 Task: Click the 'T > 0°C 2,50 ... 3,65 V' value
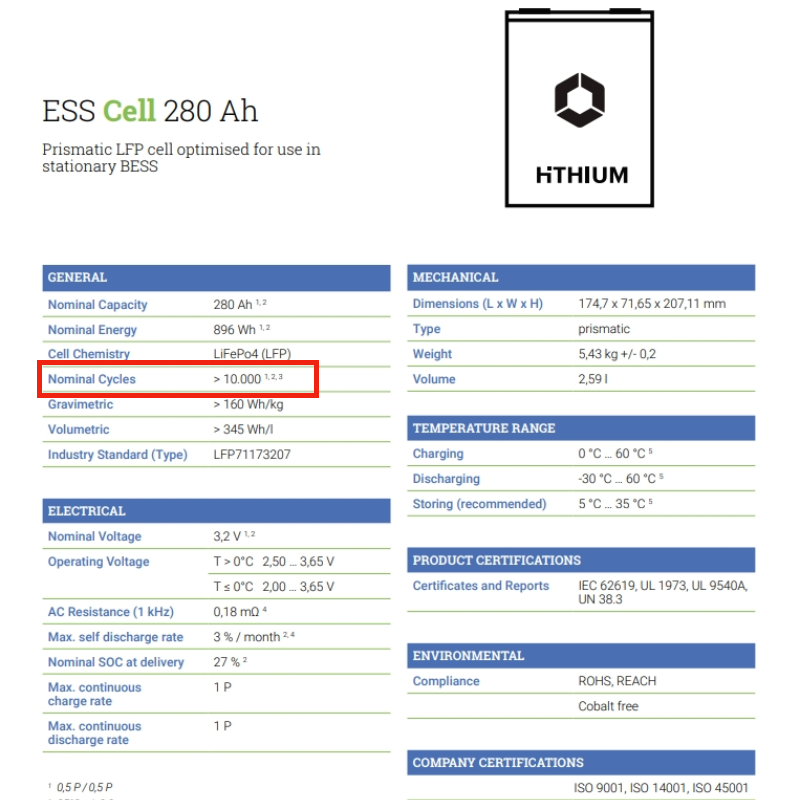274,561
